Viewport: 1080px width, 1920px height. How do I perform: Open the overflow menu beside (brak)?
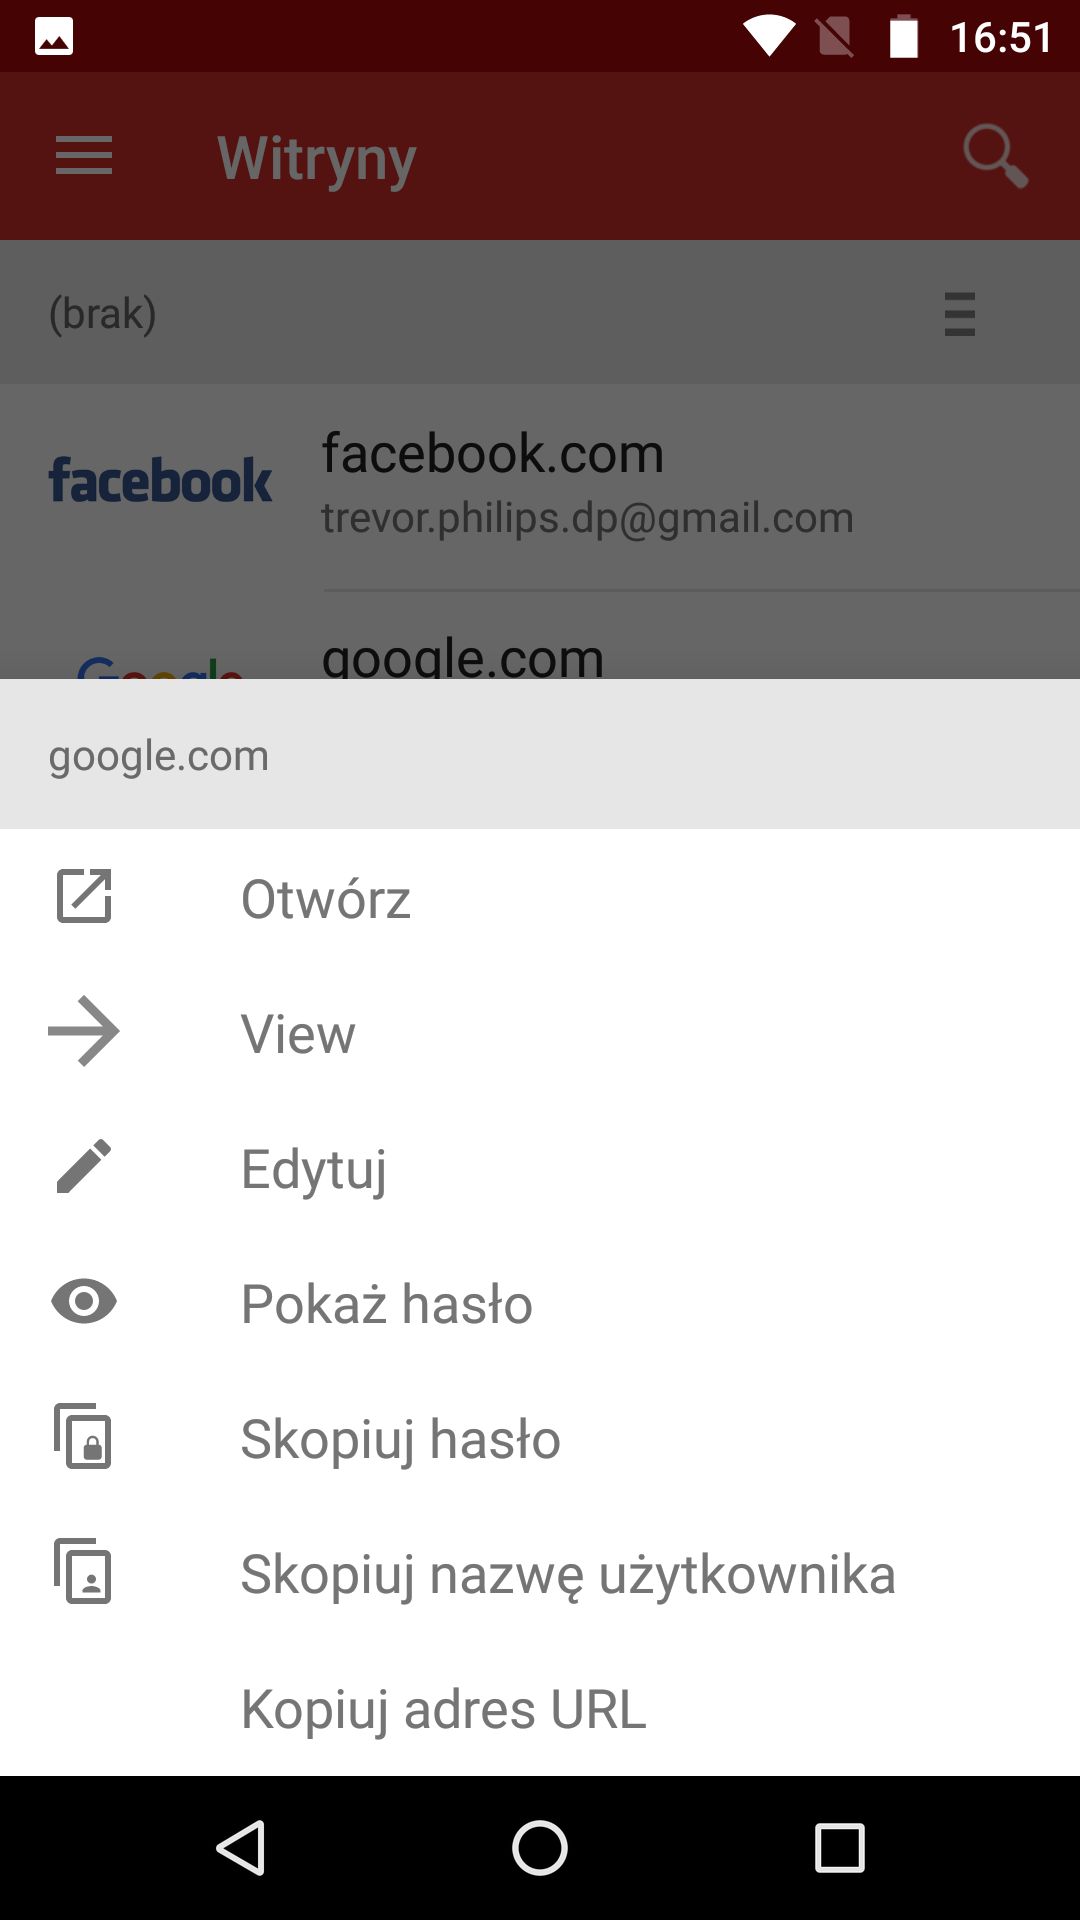(x=960, y=313)
